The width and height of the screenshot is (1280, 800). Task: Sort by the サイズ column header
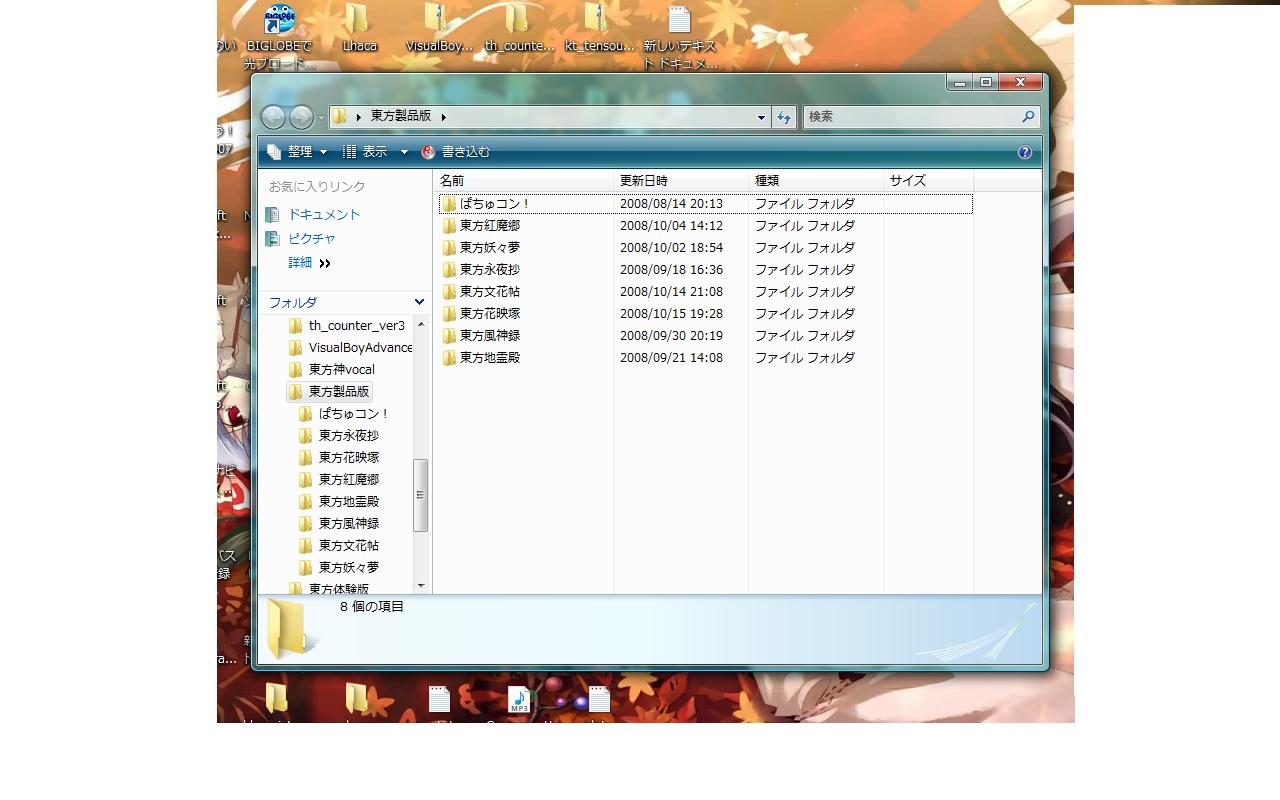tap(929, 181)
